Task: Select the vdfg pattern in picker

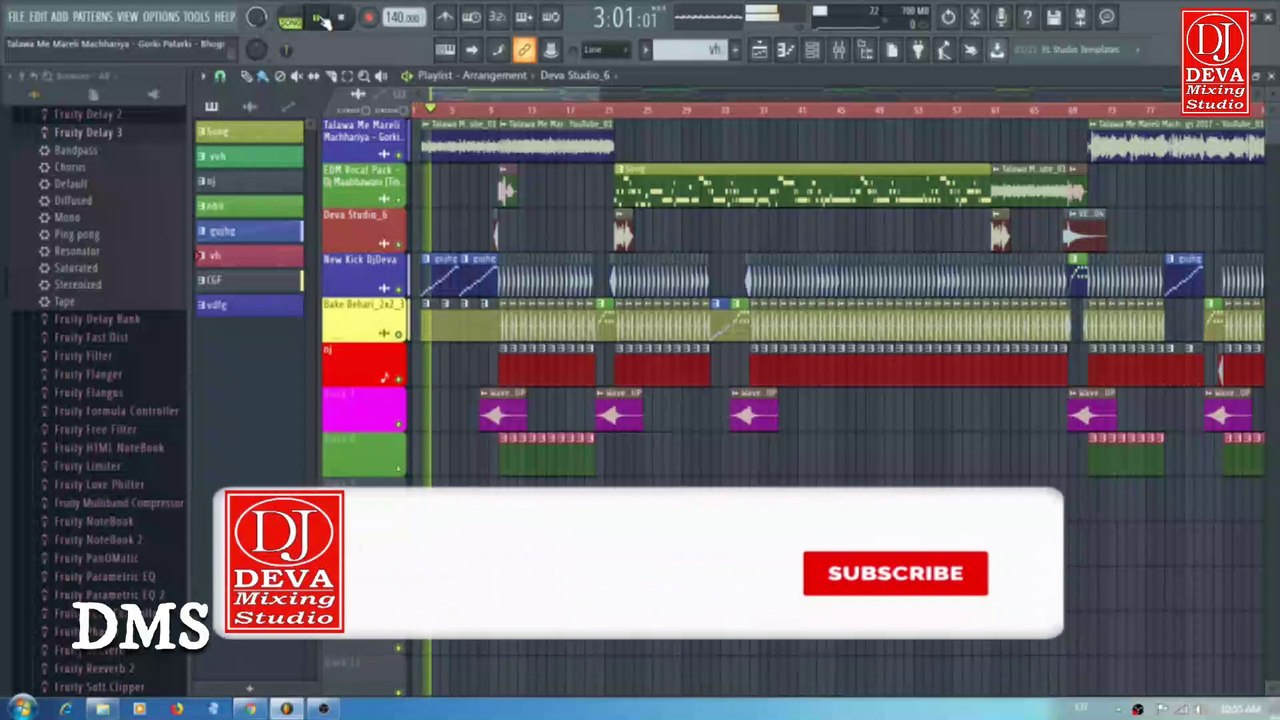Action: pyautogui.click(x=250, y=305)
